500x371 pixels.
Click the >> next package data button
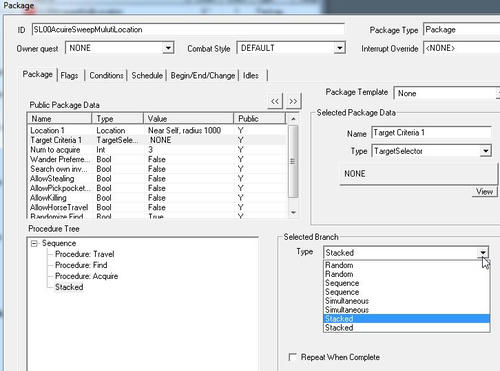[293, 101]
